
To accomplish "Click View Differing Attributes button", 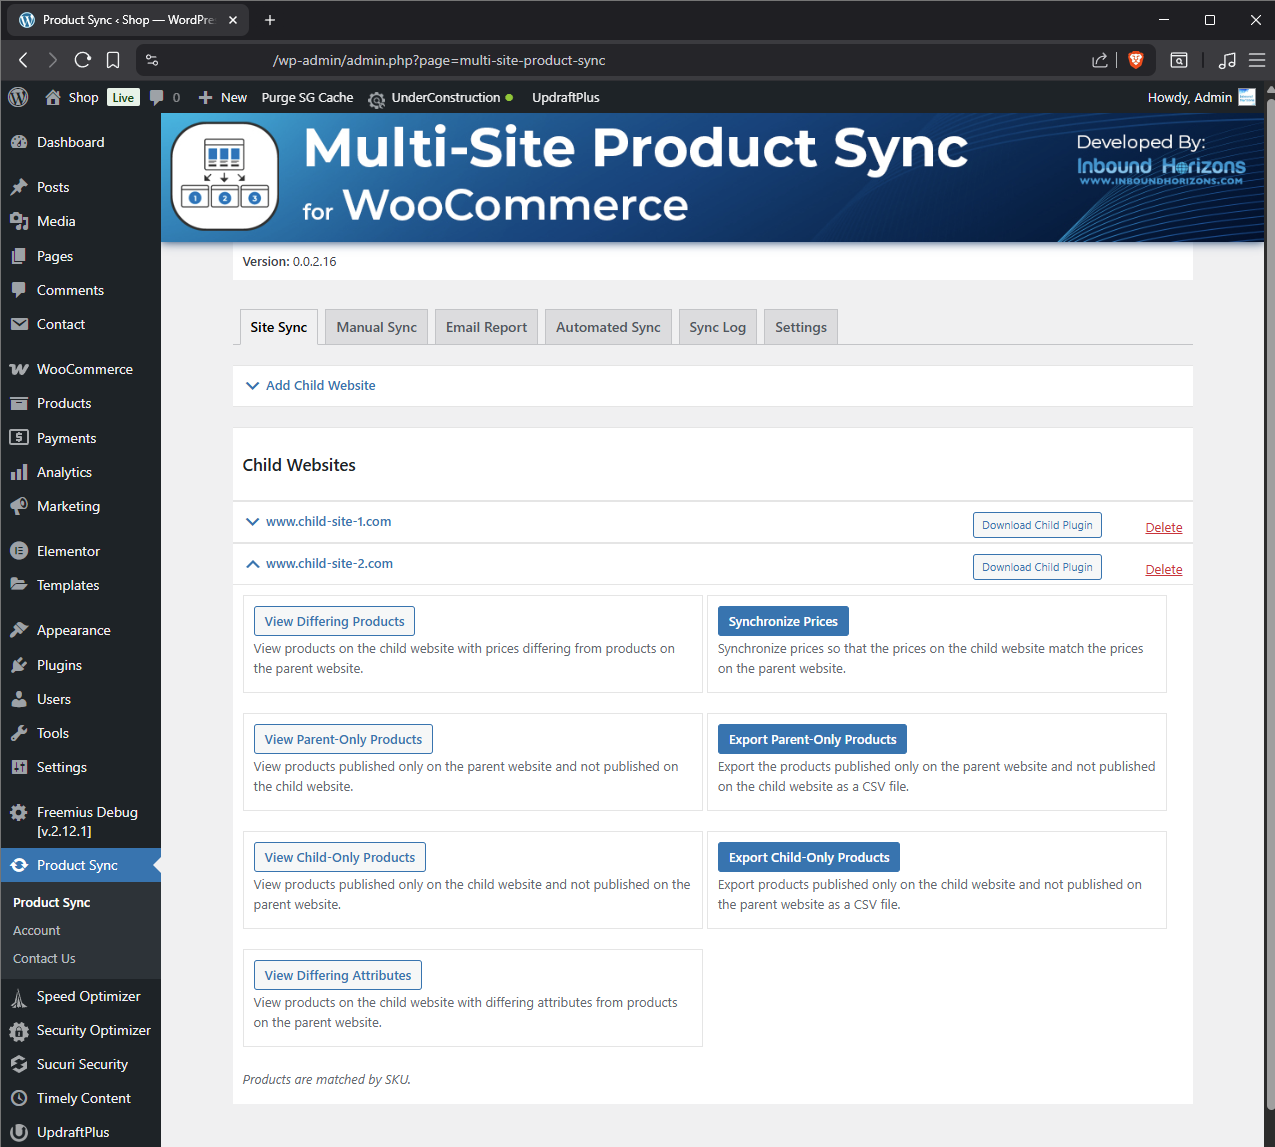I will click(x=337, y=975).
